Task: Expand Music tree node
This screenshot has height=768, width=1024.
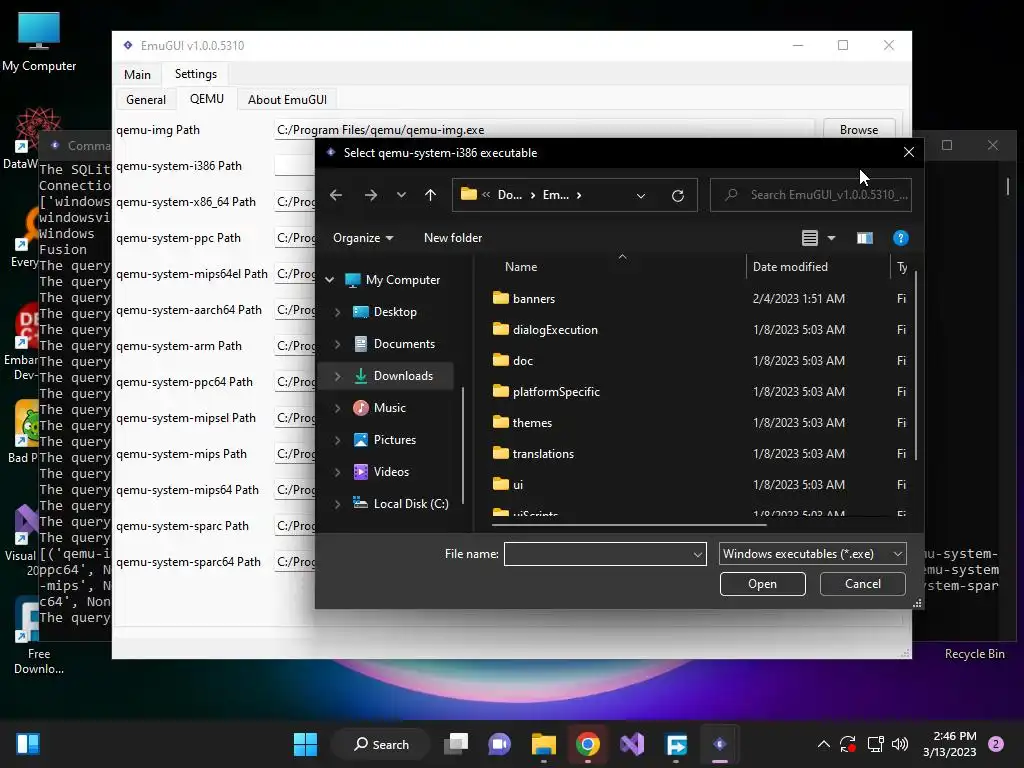Action: (337, 408)
